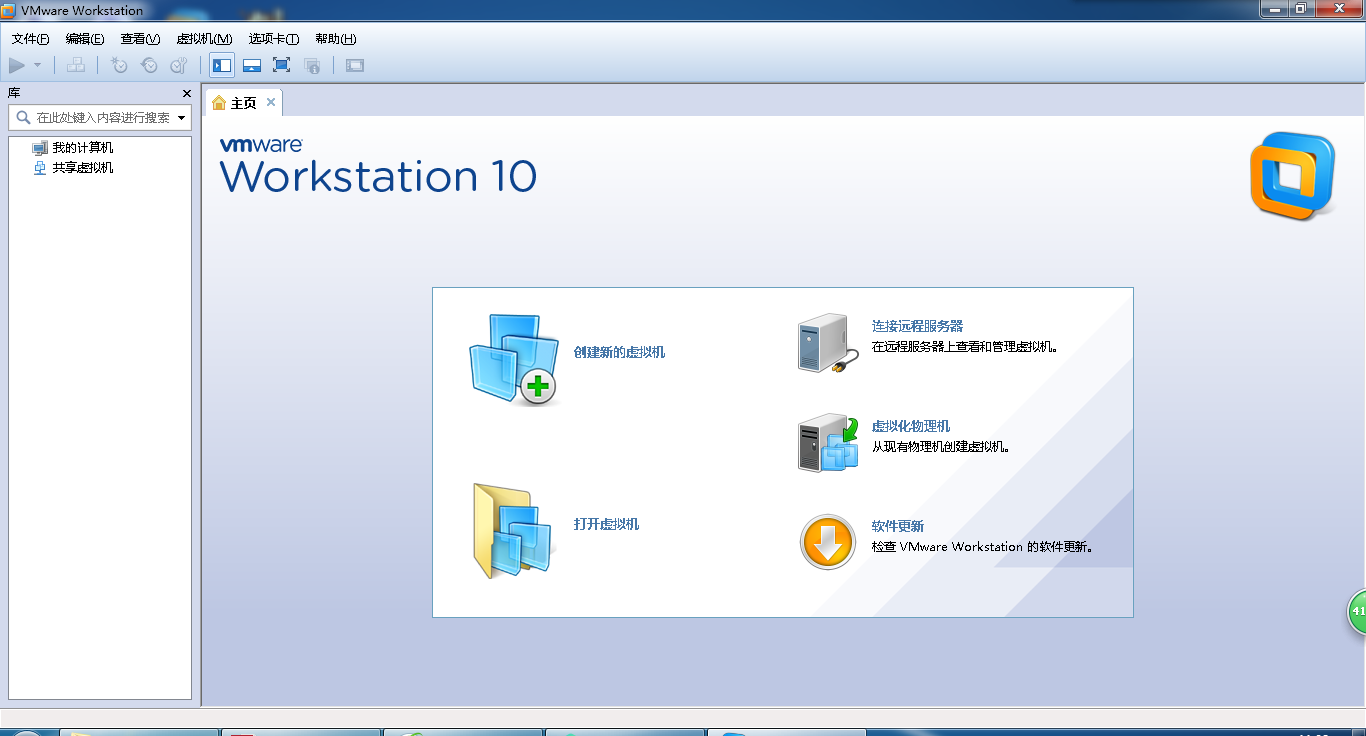Toggle the thumbnail bar view button
This screenshot has height=736, width=1366.
252,66
